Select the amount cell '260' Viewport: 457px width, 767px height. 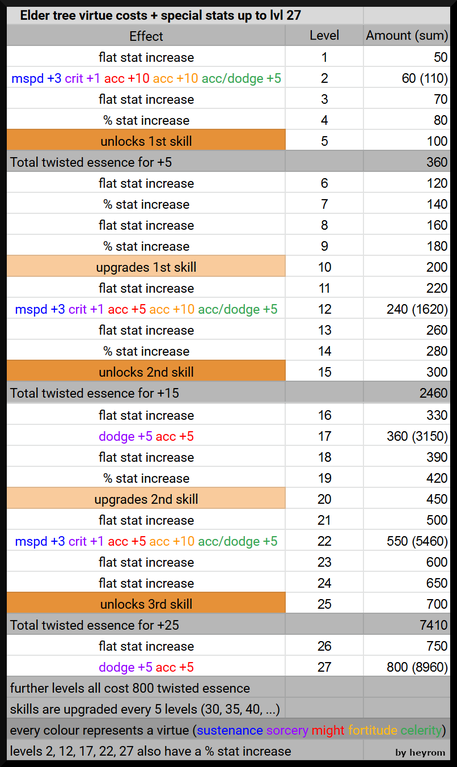coord(407,331)
